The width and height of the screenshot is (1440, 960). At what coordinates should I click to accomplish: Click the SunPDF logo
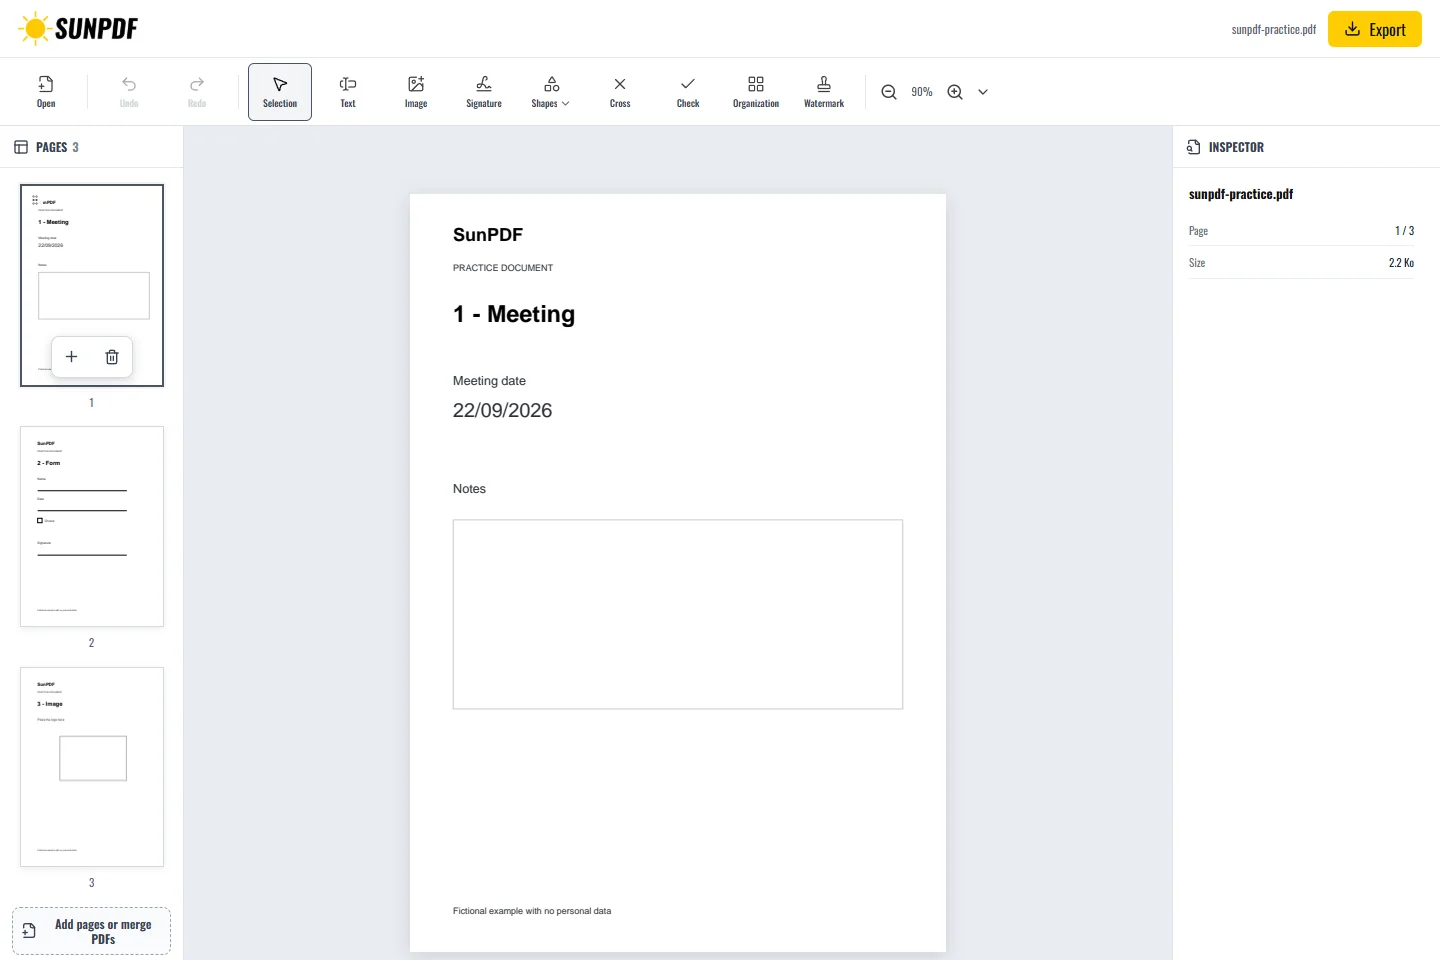[x=78, y=28]
